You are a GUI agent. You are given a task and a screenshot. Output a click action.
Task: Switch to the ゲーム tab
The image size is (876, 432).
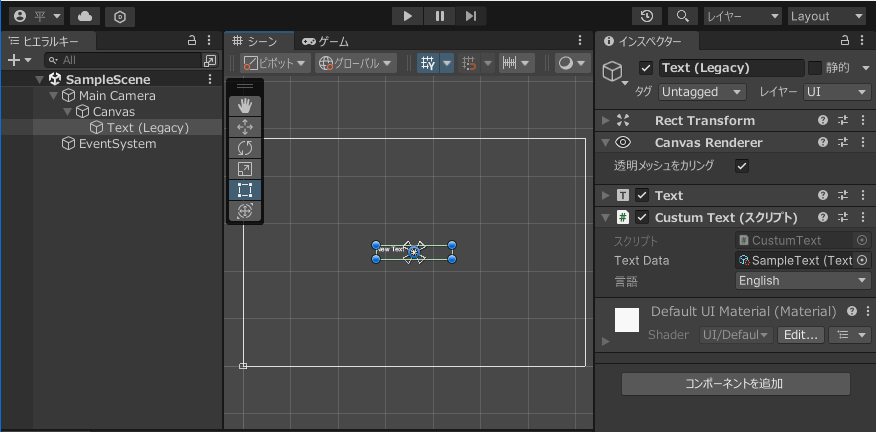tap(325, 41)
